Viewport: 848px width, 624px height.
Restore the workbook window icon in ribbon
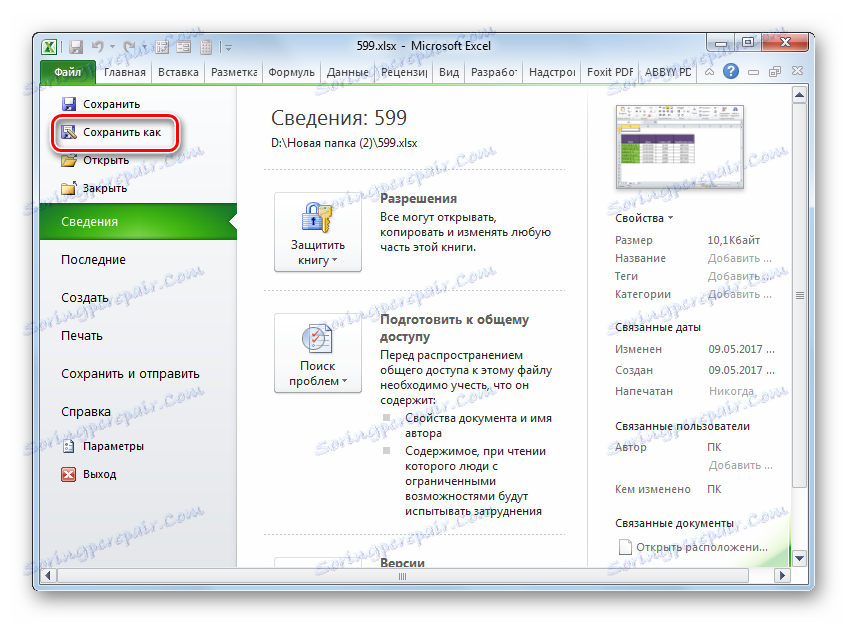point(774,71)
